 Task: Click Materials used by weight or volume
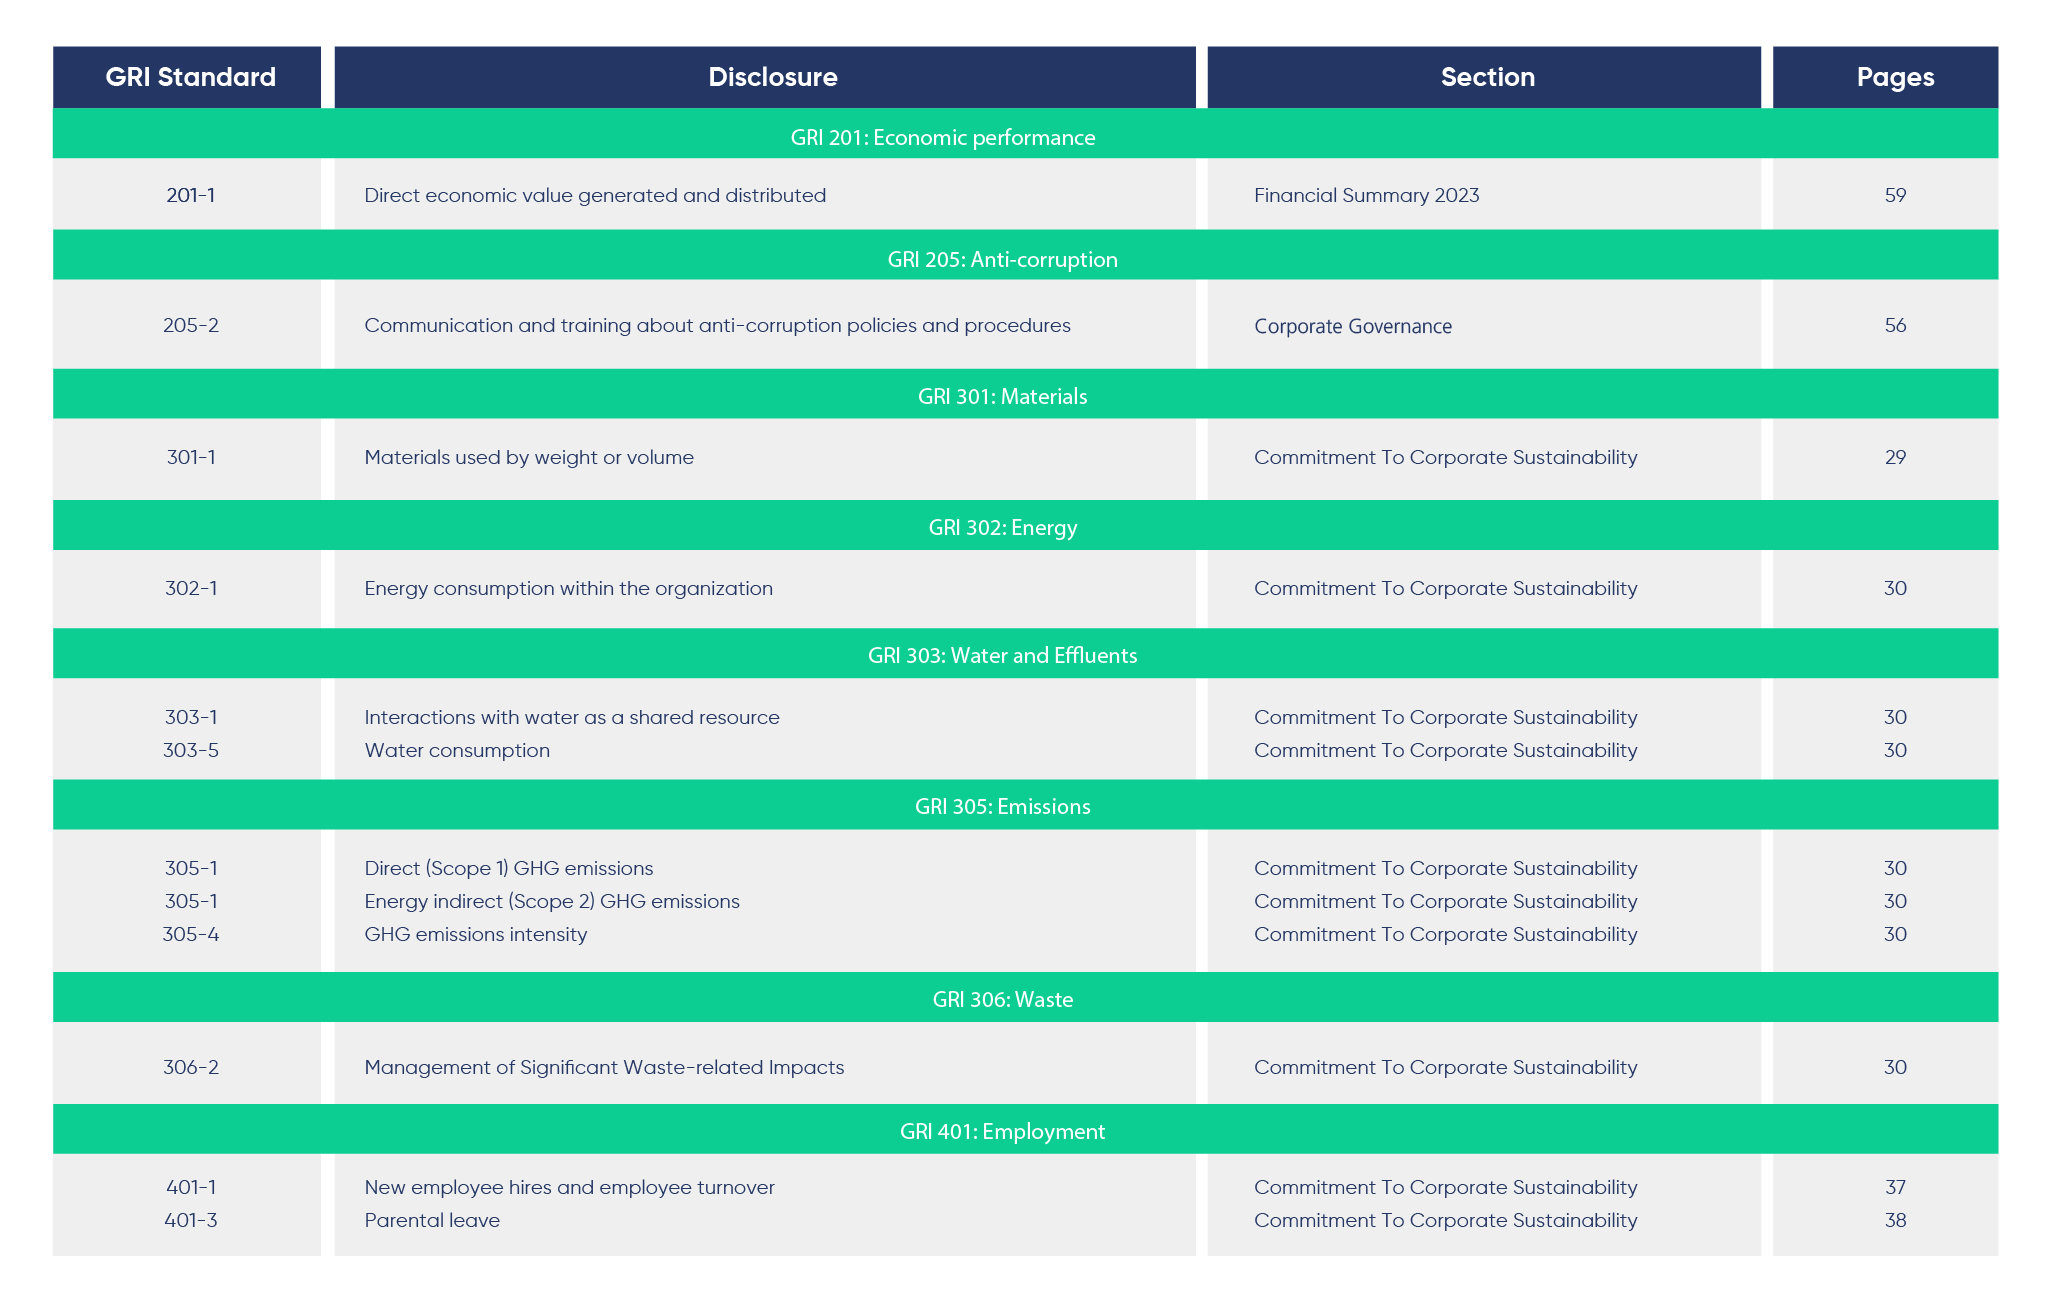[529, 457]
